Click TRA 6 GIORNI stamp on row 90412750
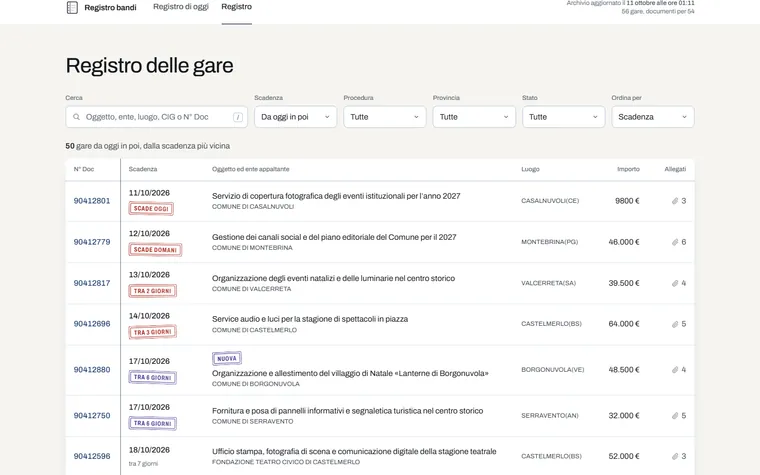The width and height of the screenshot is (760, 475). [x=153, y=423]
